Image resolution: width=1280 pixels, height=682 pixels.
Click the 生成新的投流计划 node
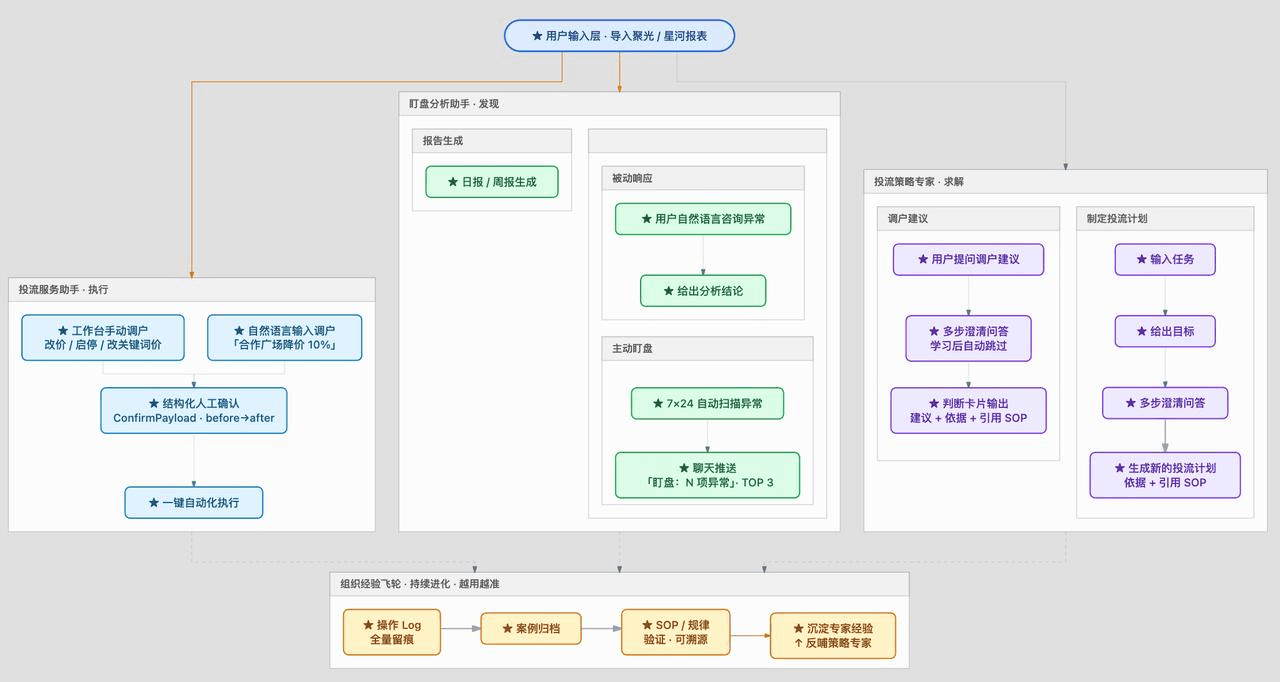click(x=1165, y=475)
